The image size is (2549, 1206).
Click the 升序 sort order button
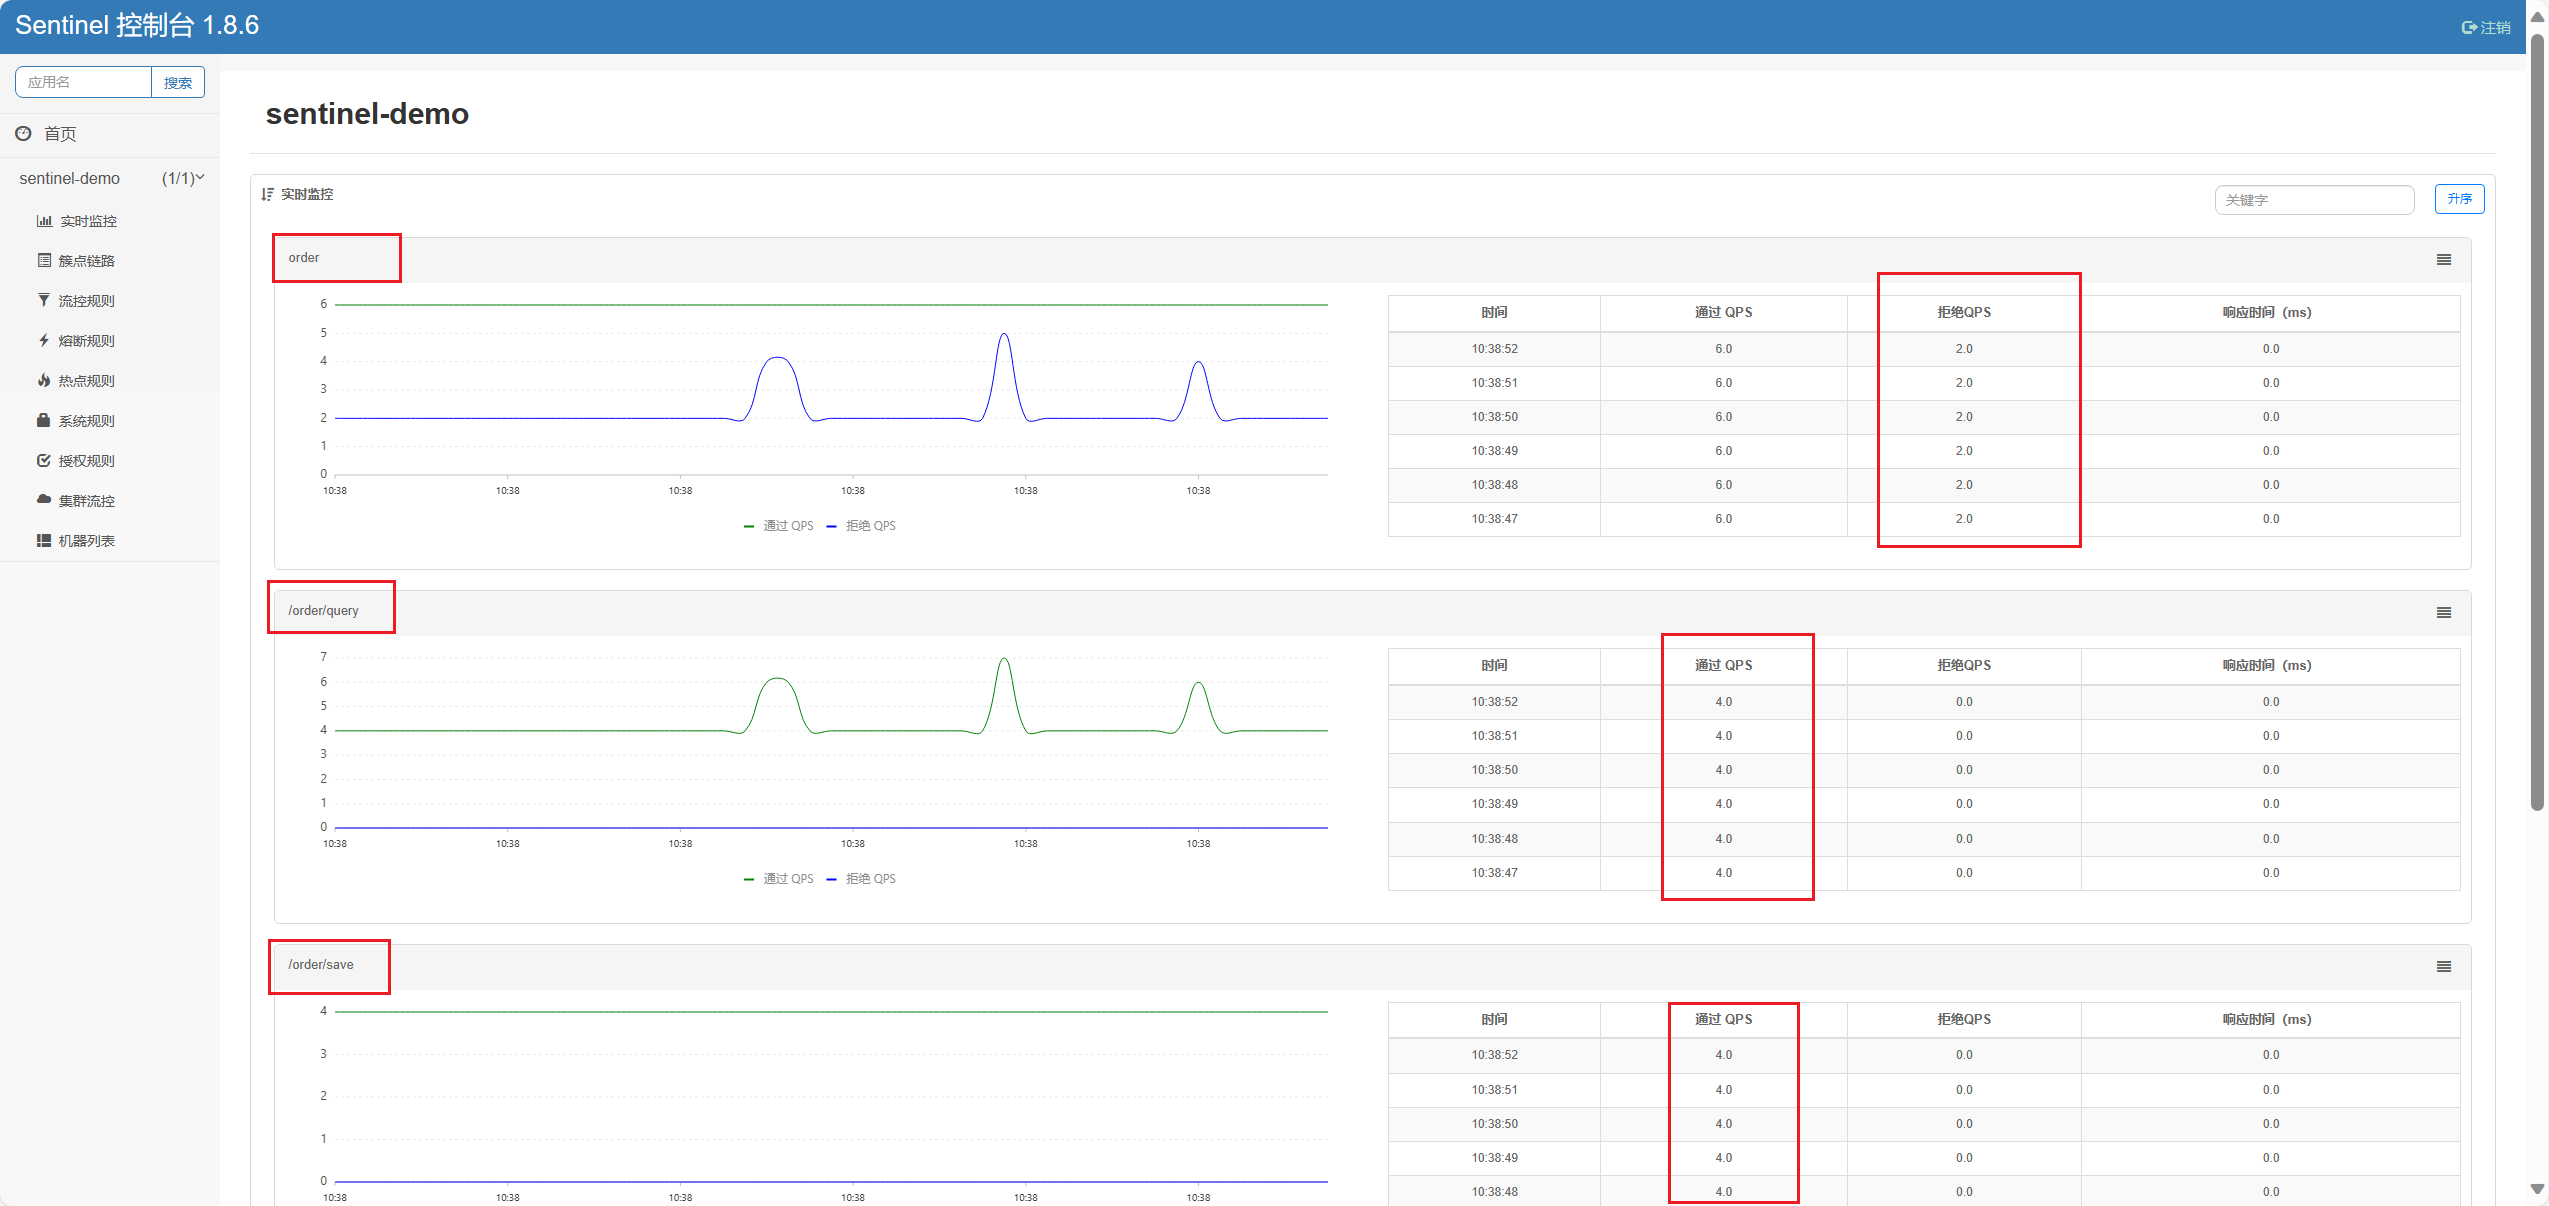(2459, 199)
